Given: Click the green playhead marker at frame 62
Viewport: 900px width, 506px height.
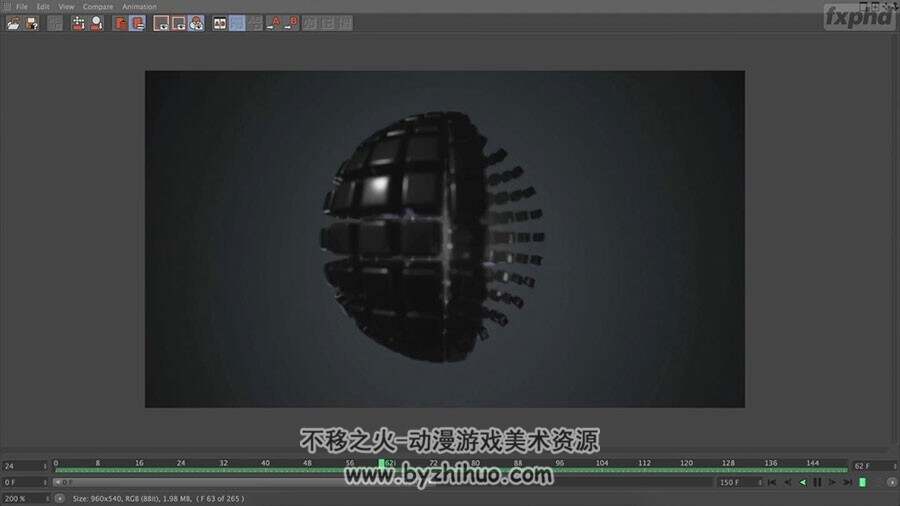Looking at the screenshot, I should 381,464.
